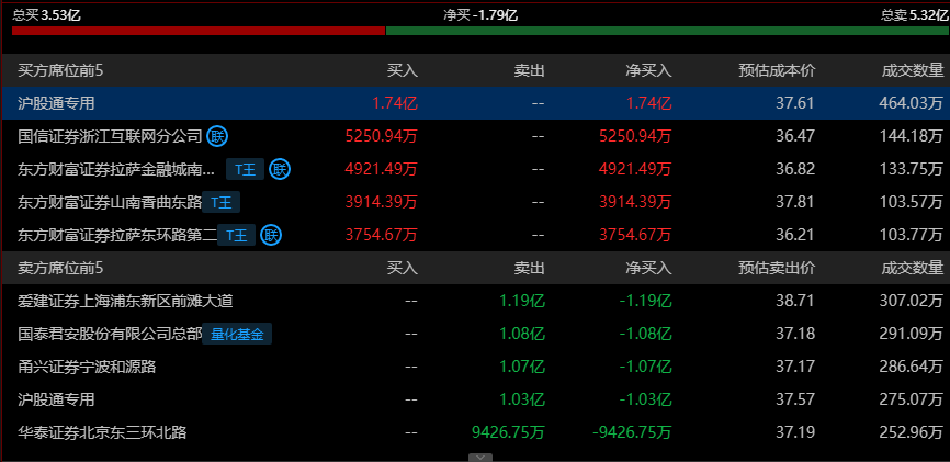
Task: Sort buyers by 成交数量 column header
Action: pos(912,71)
